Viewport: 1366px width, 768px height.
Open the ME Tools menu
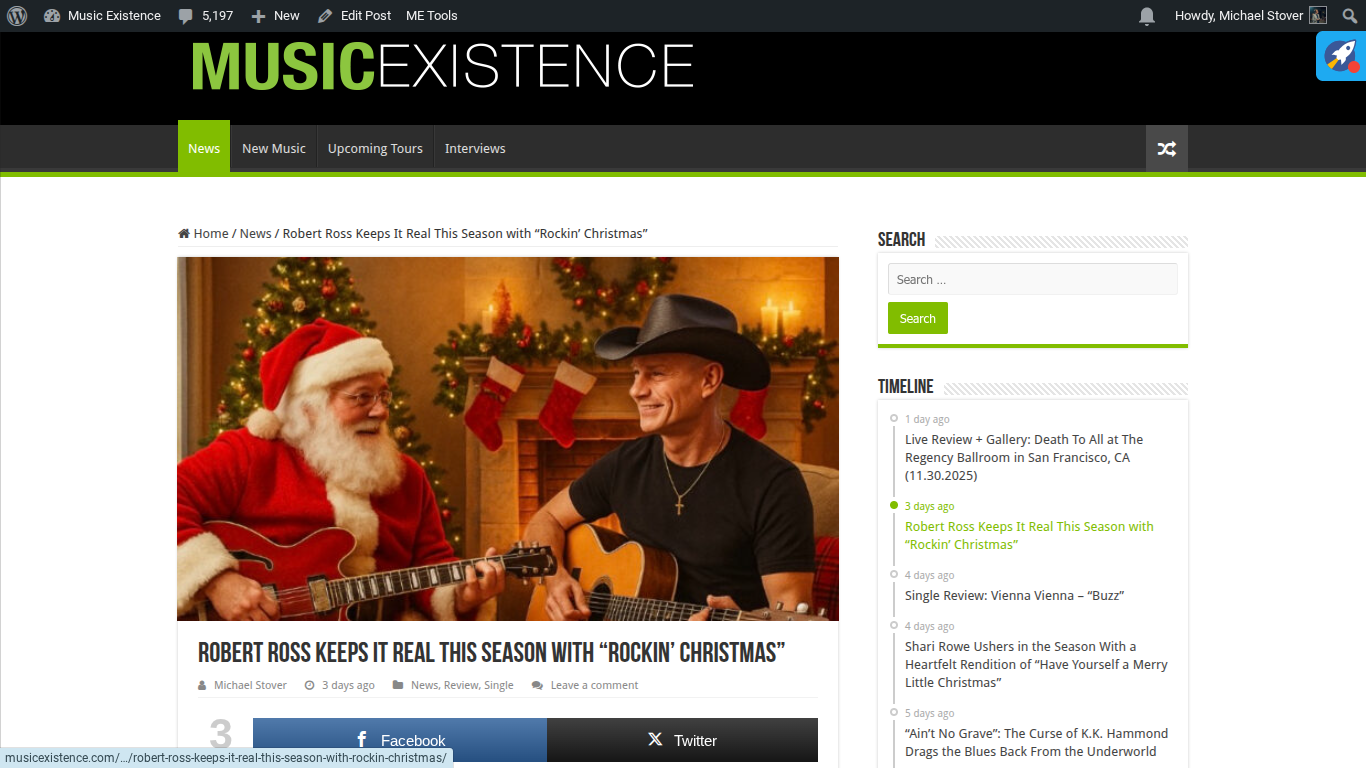coord(432,16)
